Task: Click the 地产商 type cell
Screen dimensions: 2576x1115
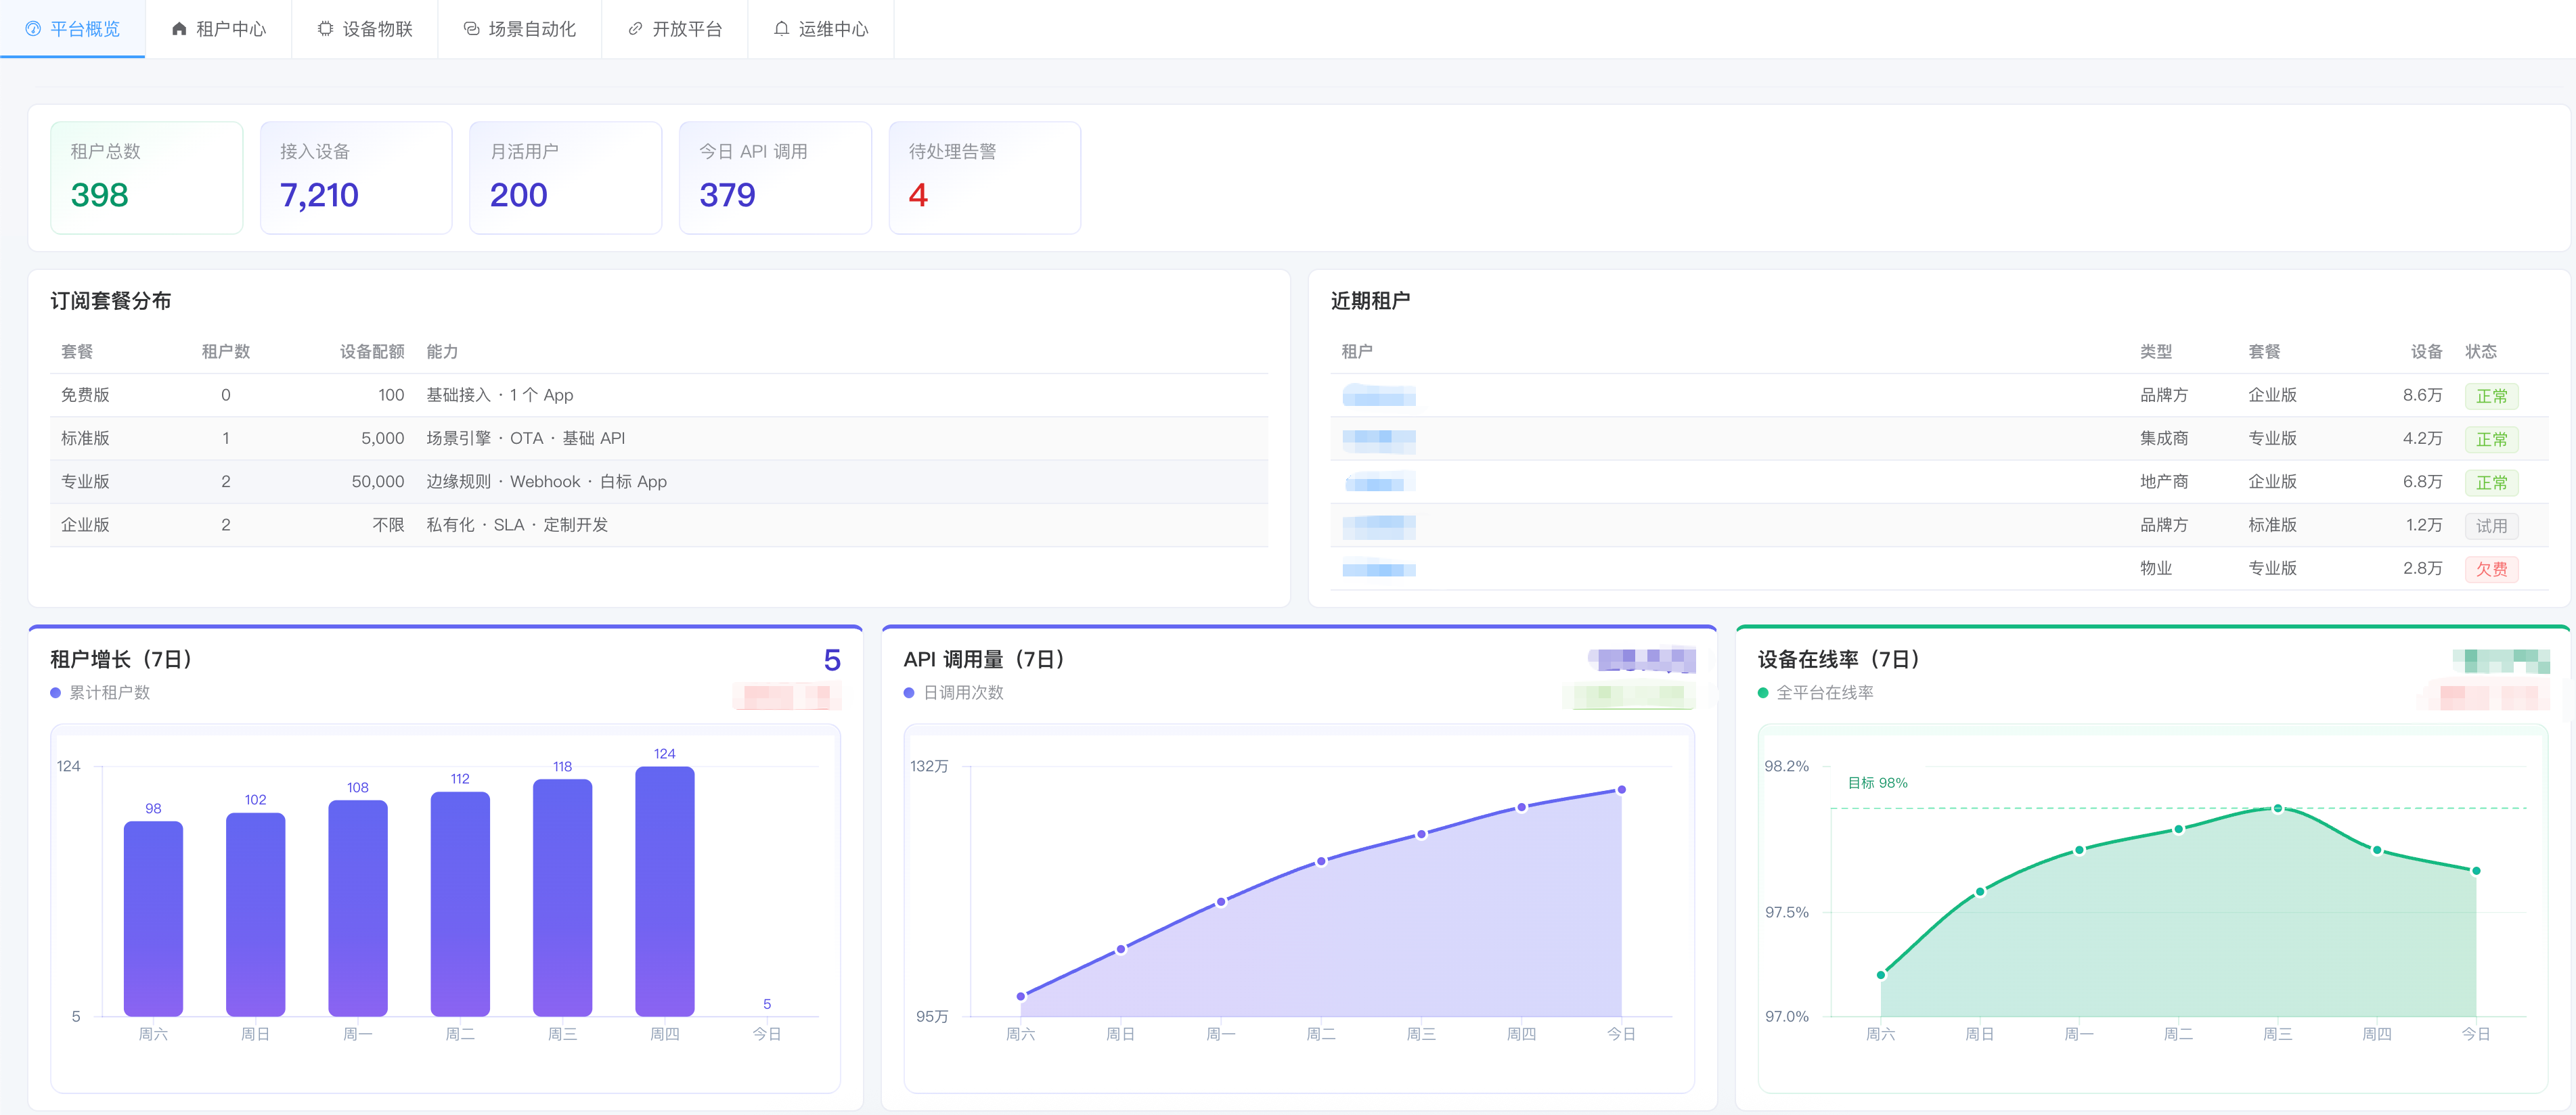Action: [2164, 482]
